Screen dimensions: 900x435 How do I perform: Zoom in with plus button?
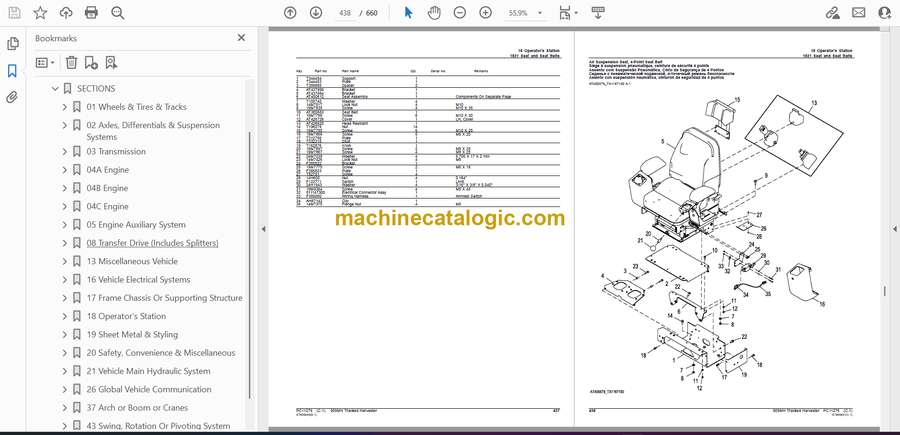[x=486, y=13]
